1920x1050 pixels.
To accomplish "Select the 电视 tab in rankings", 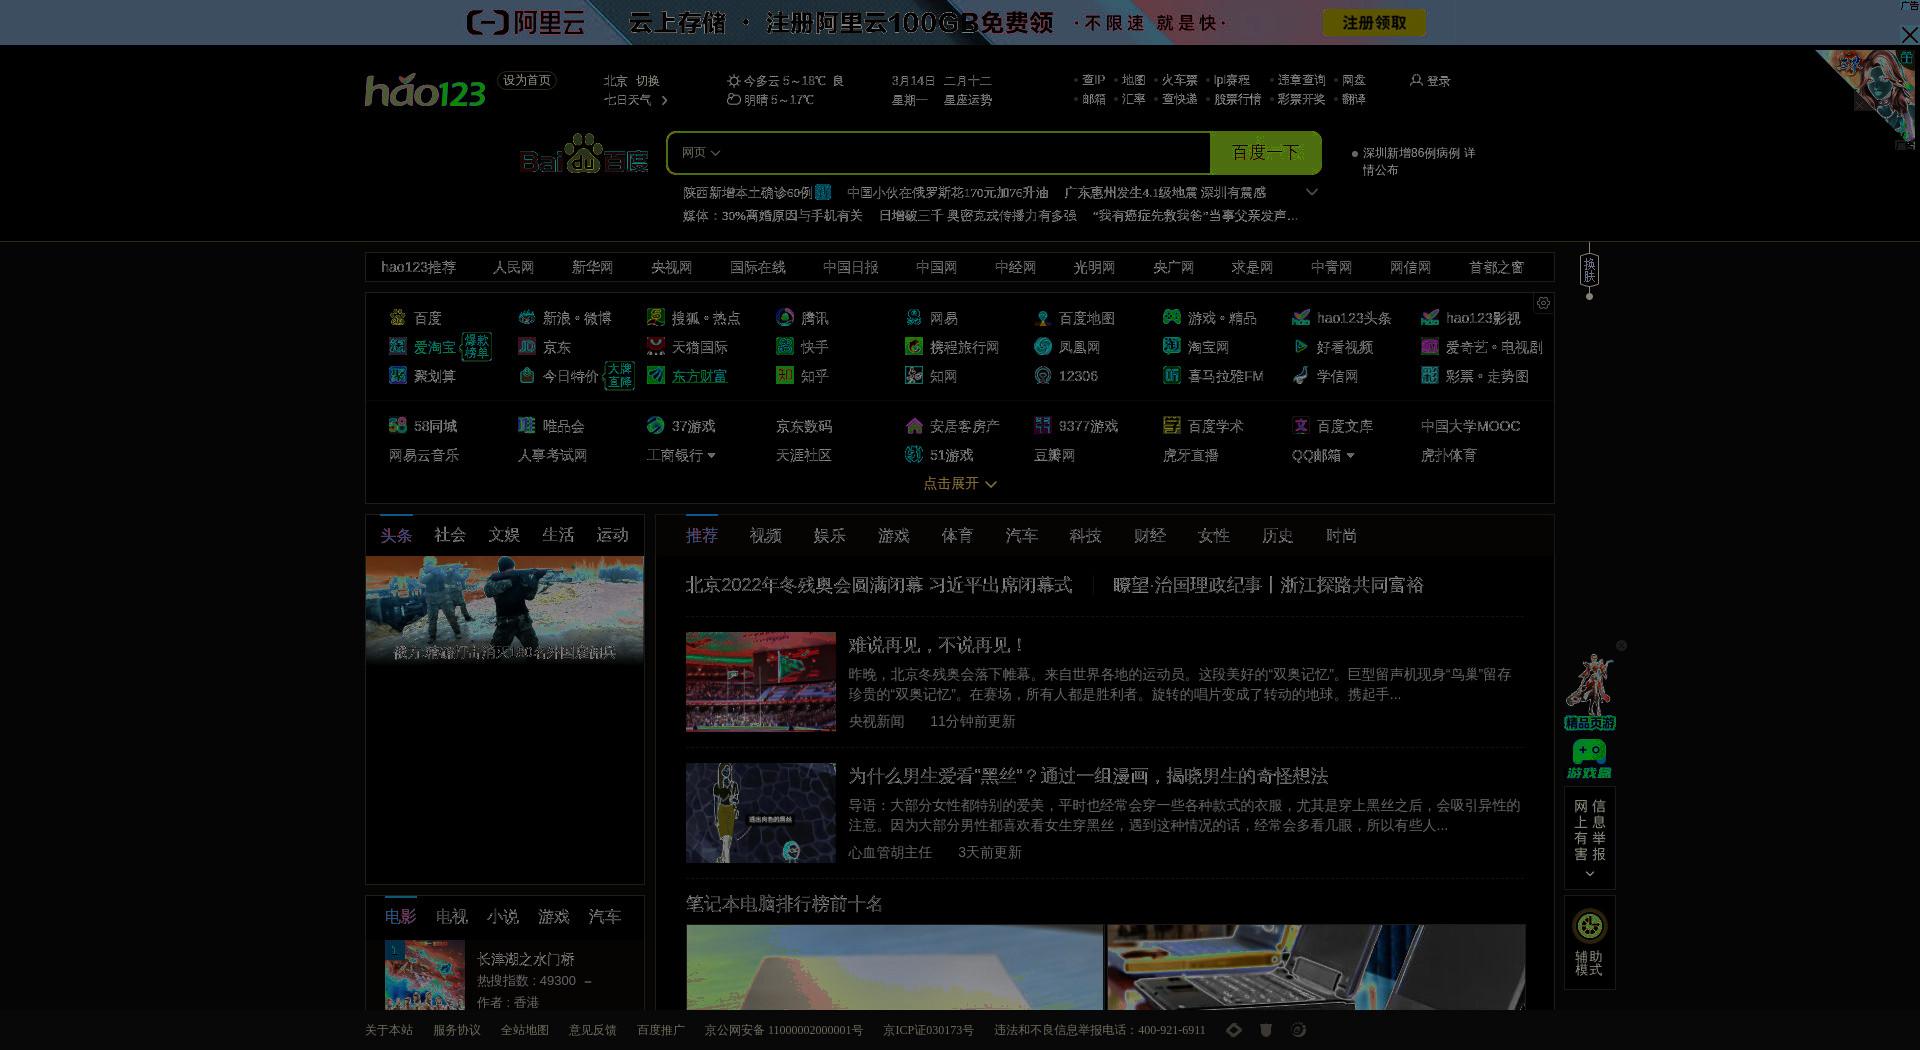I will (x=452, y=917).
